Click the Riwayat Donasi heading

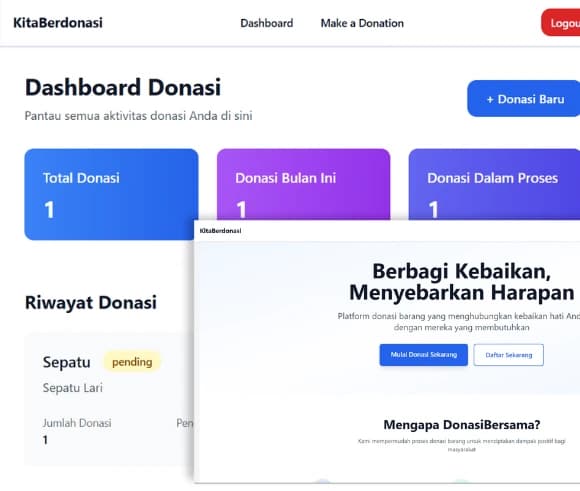91,303
